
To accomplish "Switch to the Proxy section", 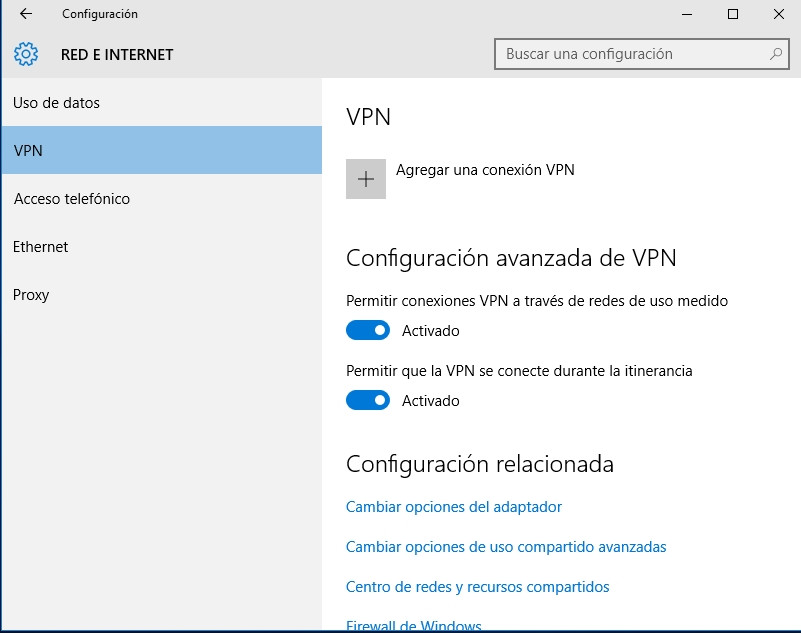I will pos(31,295).
